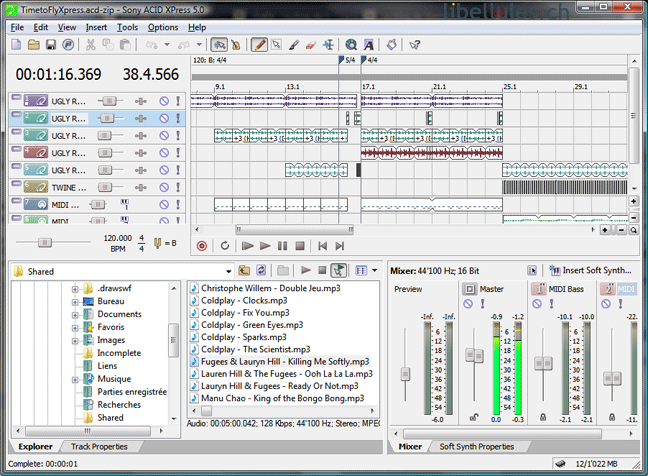Screen dimensions: 648x476
Task: Select the Draw pencil tool
Action: click(259, 45)
